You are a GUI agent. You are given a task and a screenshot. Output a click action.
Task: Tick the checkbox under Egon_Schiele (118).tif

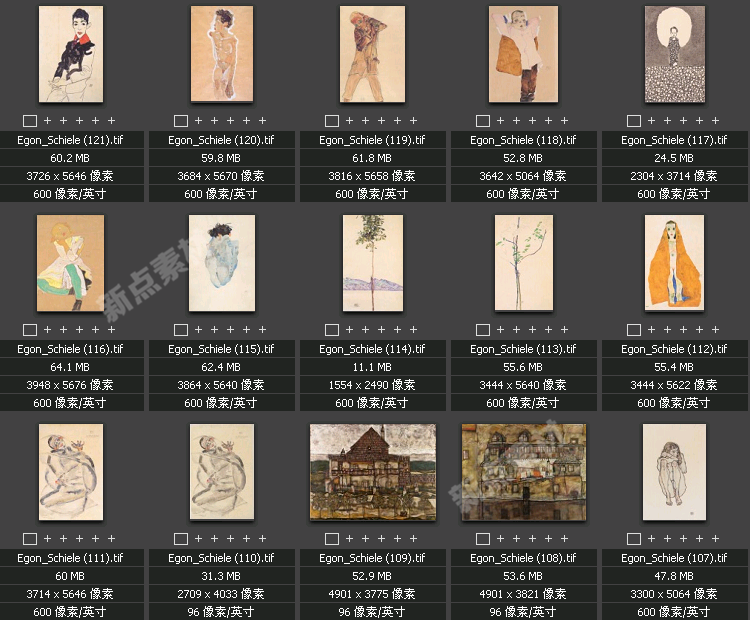(483, 121)
